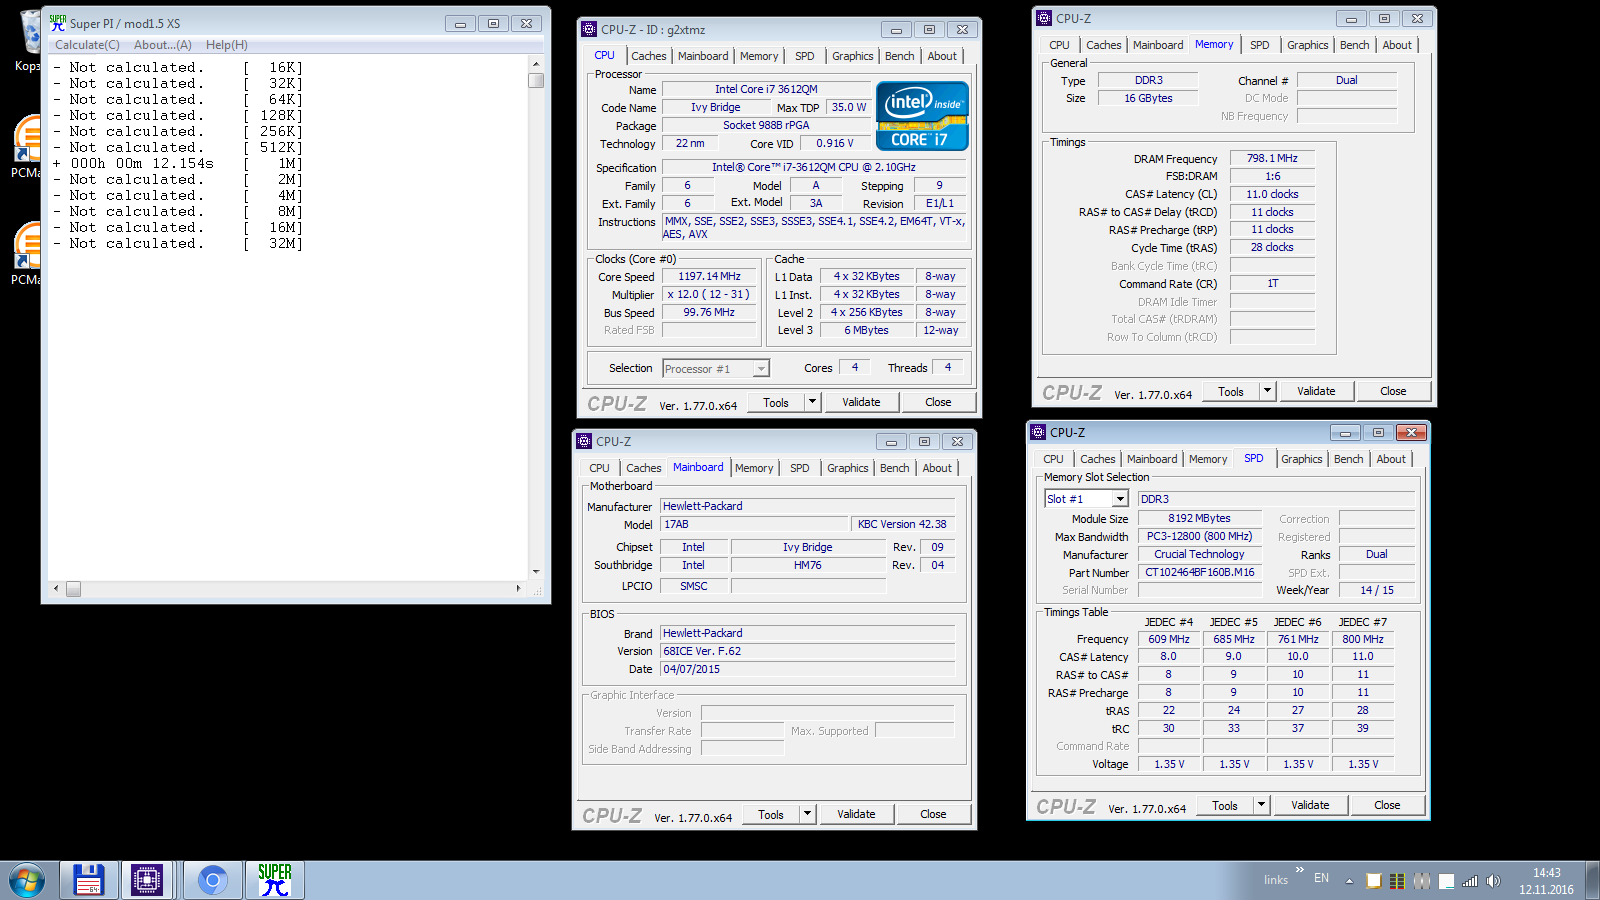Open the volume speaker tray icon
The image size is (1600, 900).
tap(1493, 881)
